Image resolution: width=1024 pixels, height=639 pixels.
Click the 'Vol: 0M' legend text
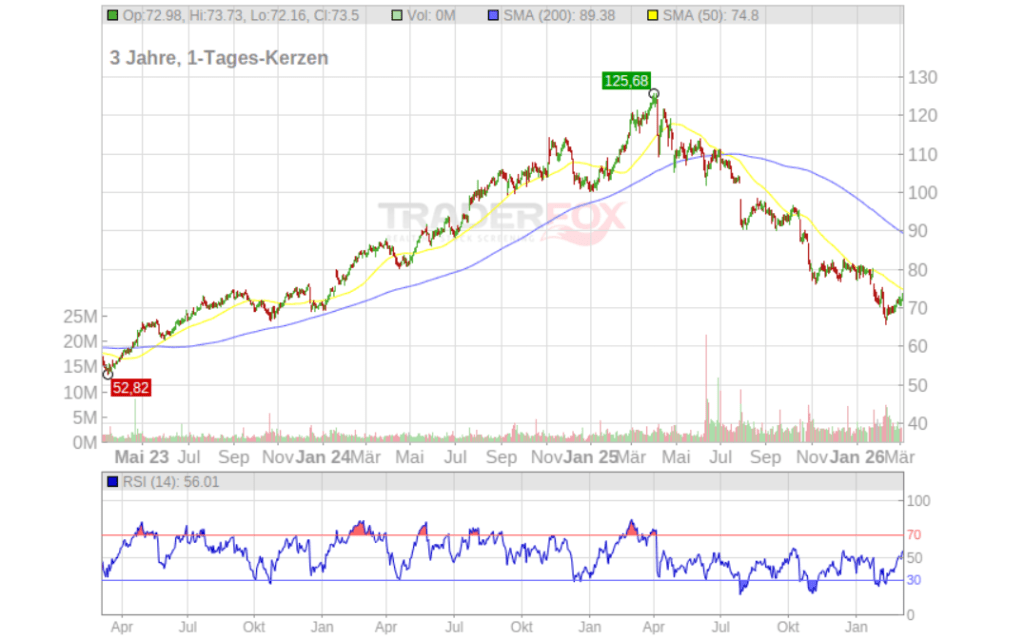pos(437,16)
